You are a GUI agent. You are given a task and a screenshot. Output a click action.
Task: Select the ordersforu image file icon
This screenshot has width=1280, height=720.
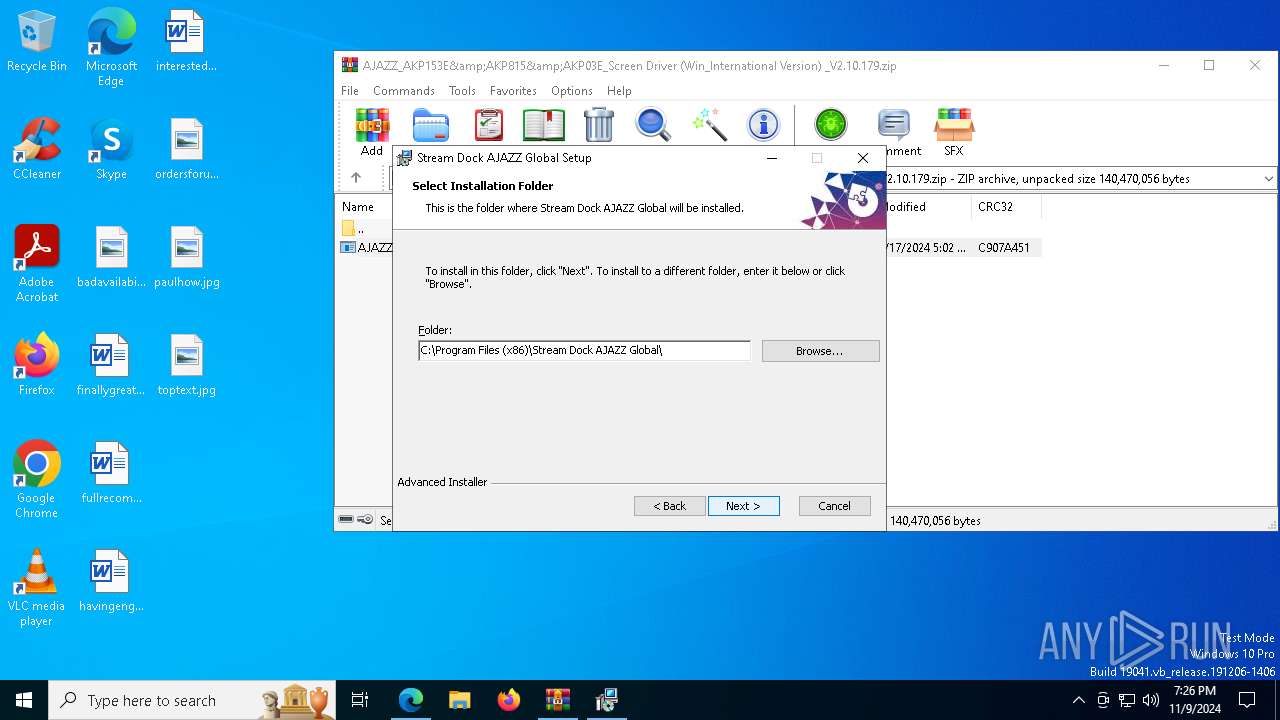point(187,149)
